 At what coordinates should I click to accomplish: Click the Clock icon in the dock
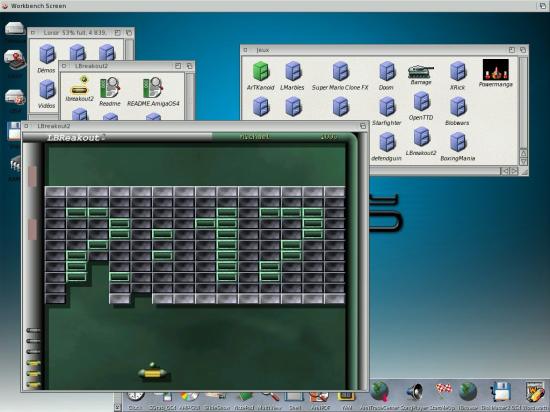tap(135, 397)
